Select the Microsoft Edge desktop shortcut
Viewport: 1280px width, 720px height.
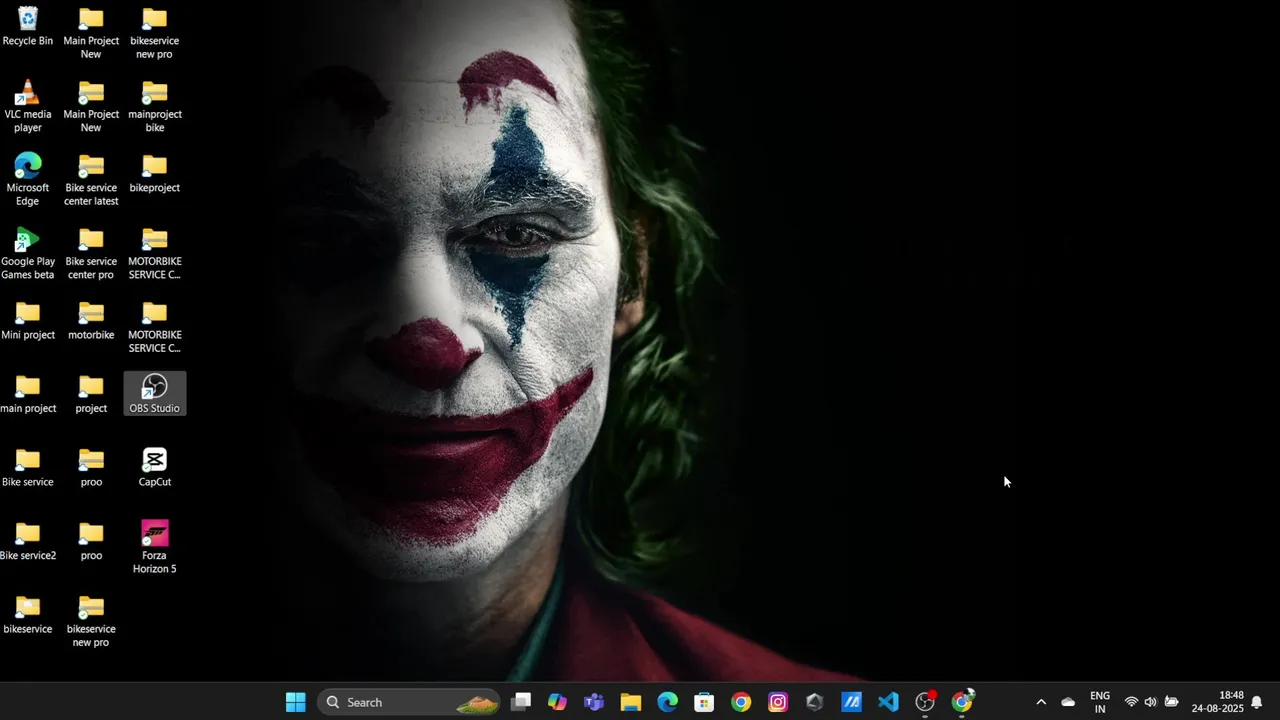(28, 180)
